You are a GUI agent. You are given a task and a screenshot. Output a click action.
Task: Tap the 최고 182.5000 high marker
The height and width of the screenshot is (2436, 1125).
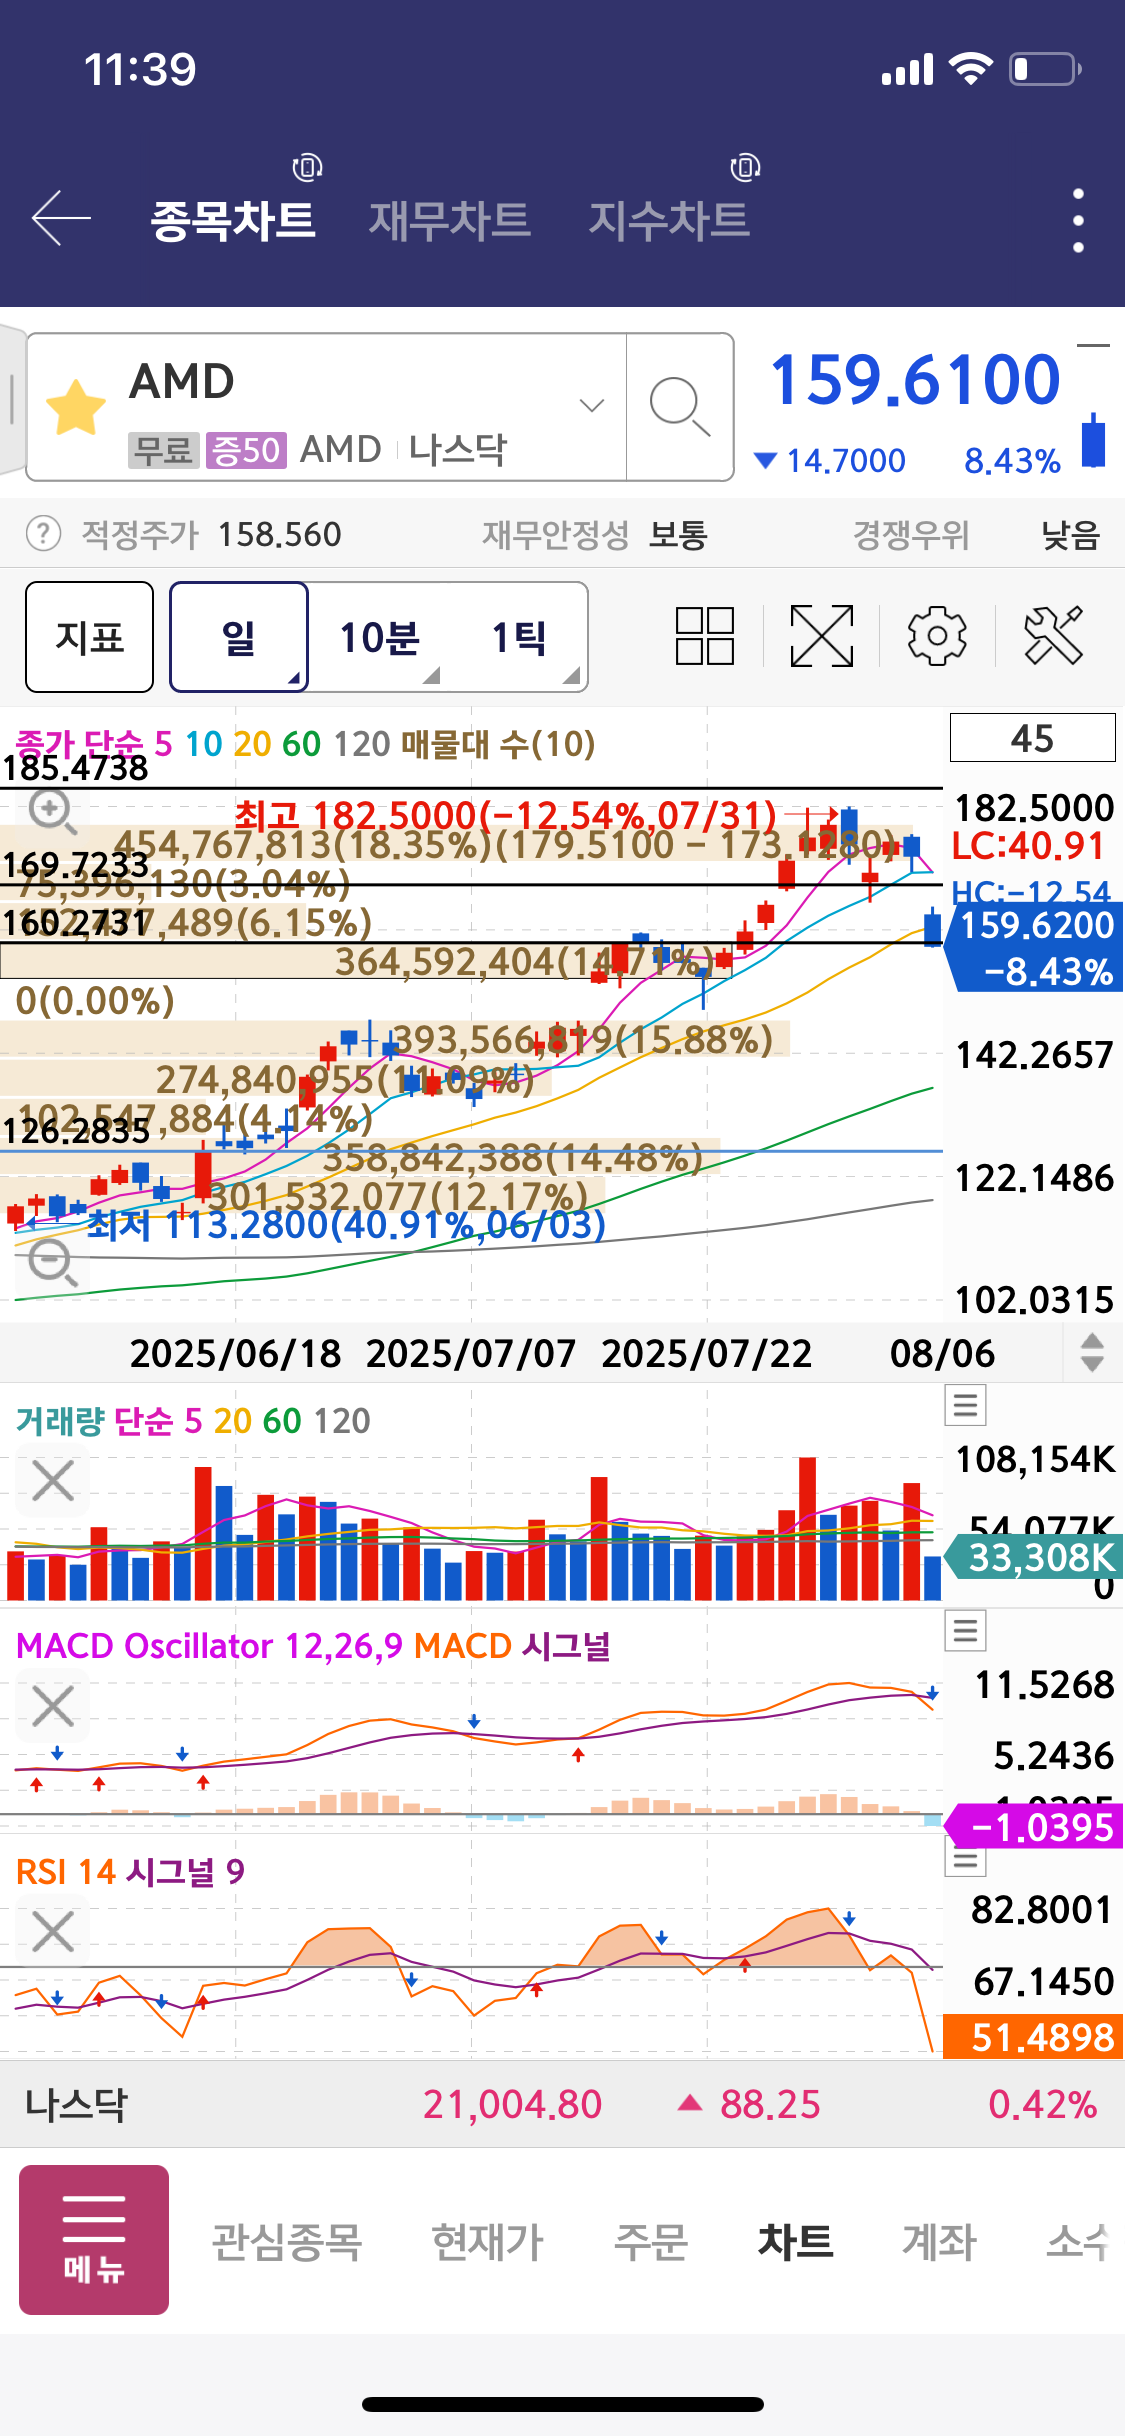click(x=505, y=816)
